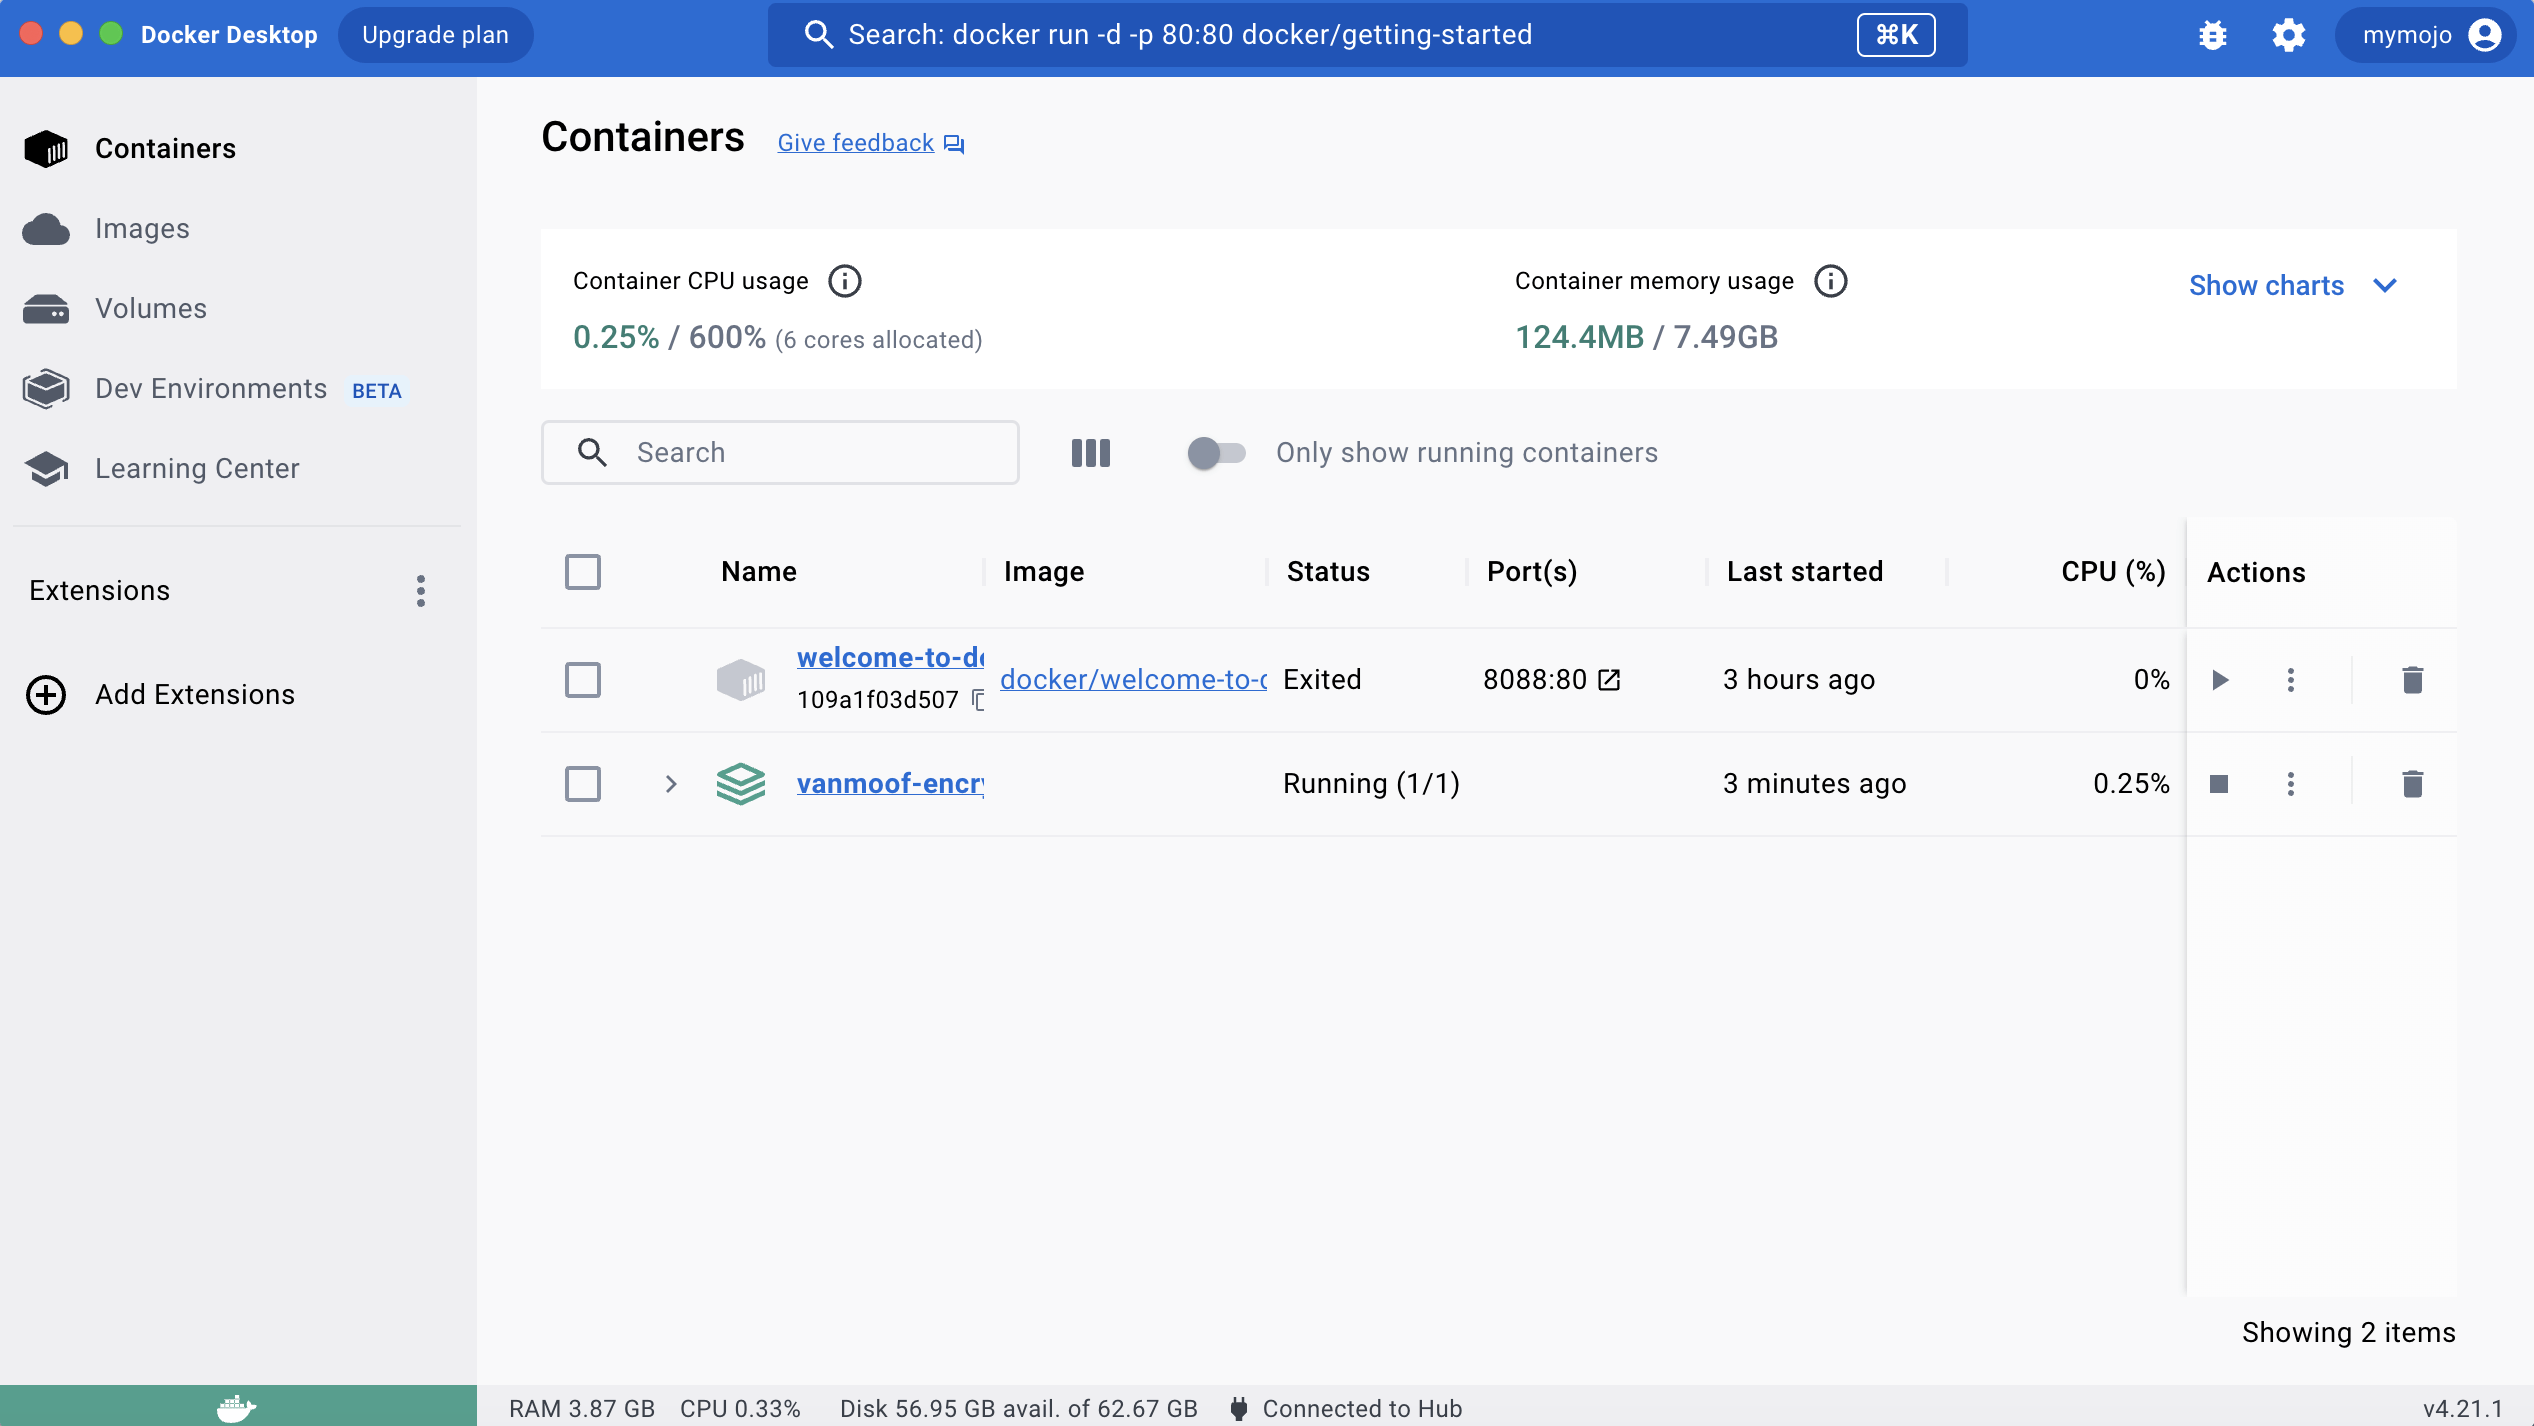Screen dimensions: 2534x1426
Task: Click CPU usage info icon
Action: (x=844, y=281)
